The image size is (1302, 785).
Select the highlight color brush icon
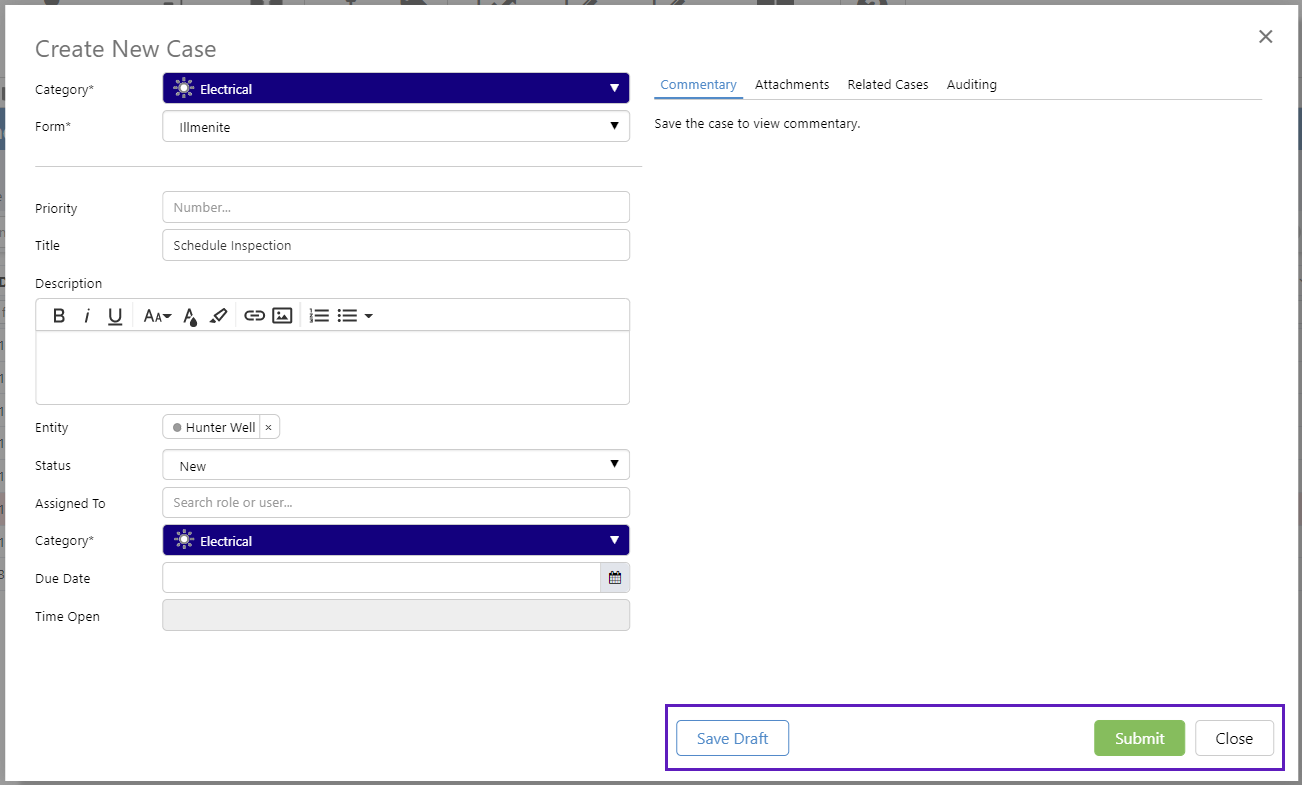click(x=219, y=316)
